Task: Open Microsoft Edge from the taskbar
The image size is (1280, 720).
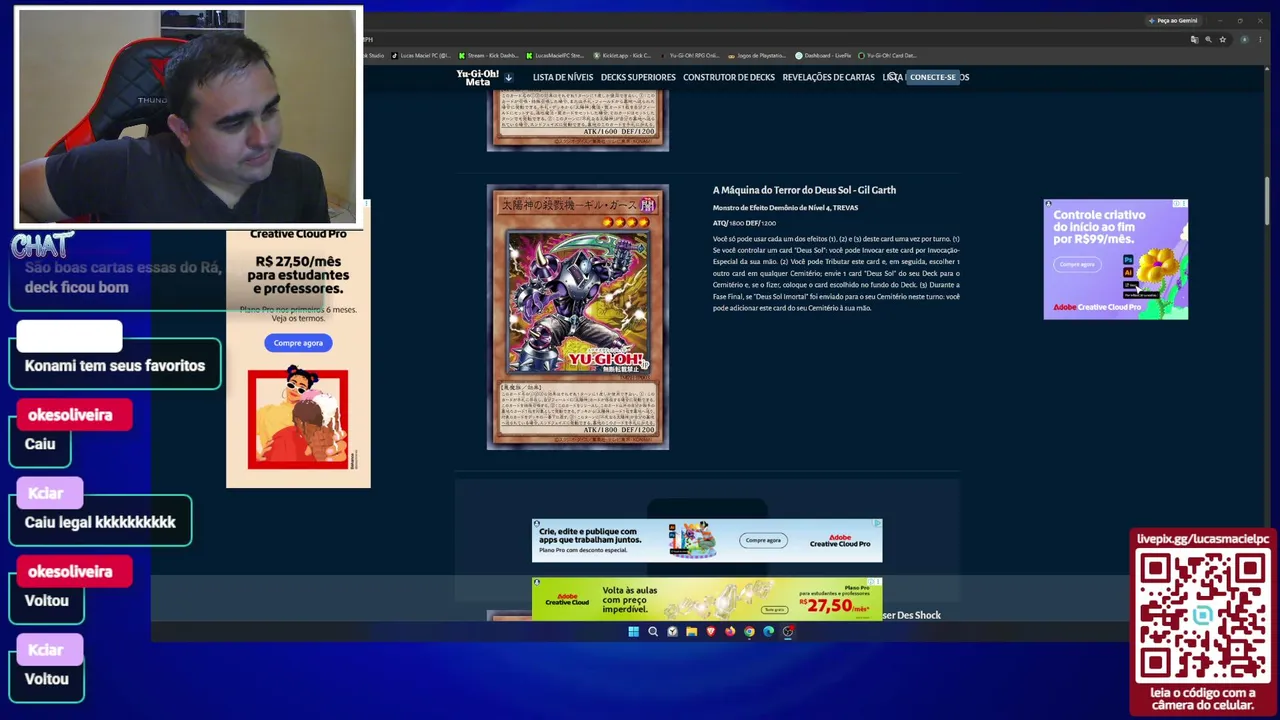Action: [768, 631]
